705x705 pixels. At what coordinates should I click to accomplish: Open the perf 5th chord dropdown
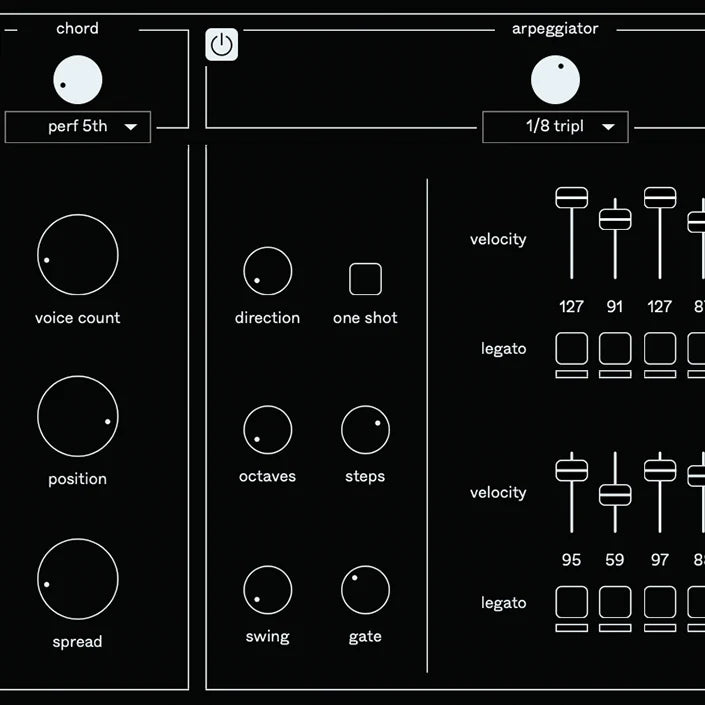tap(78, 127)
